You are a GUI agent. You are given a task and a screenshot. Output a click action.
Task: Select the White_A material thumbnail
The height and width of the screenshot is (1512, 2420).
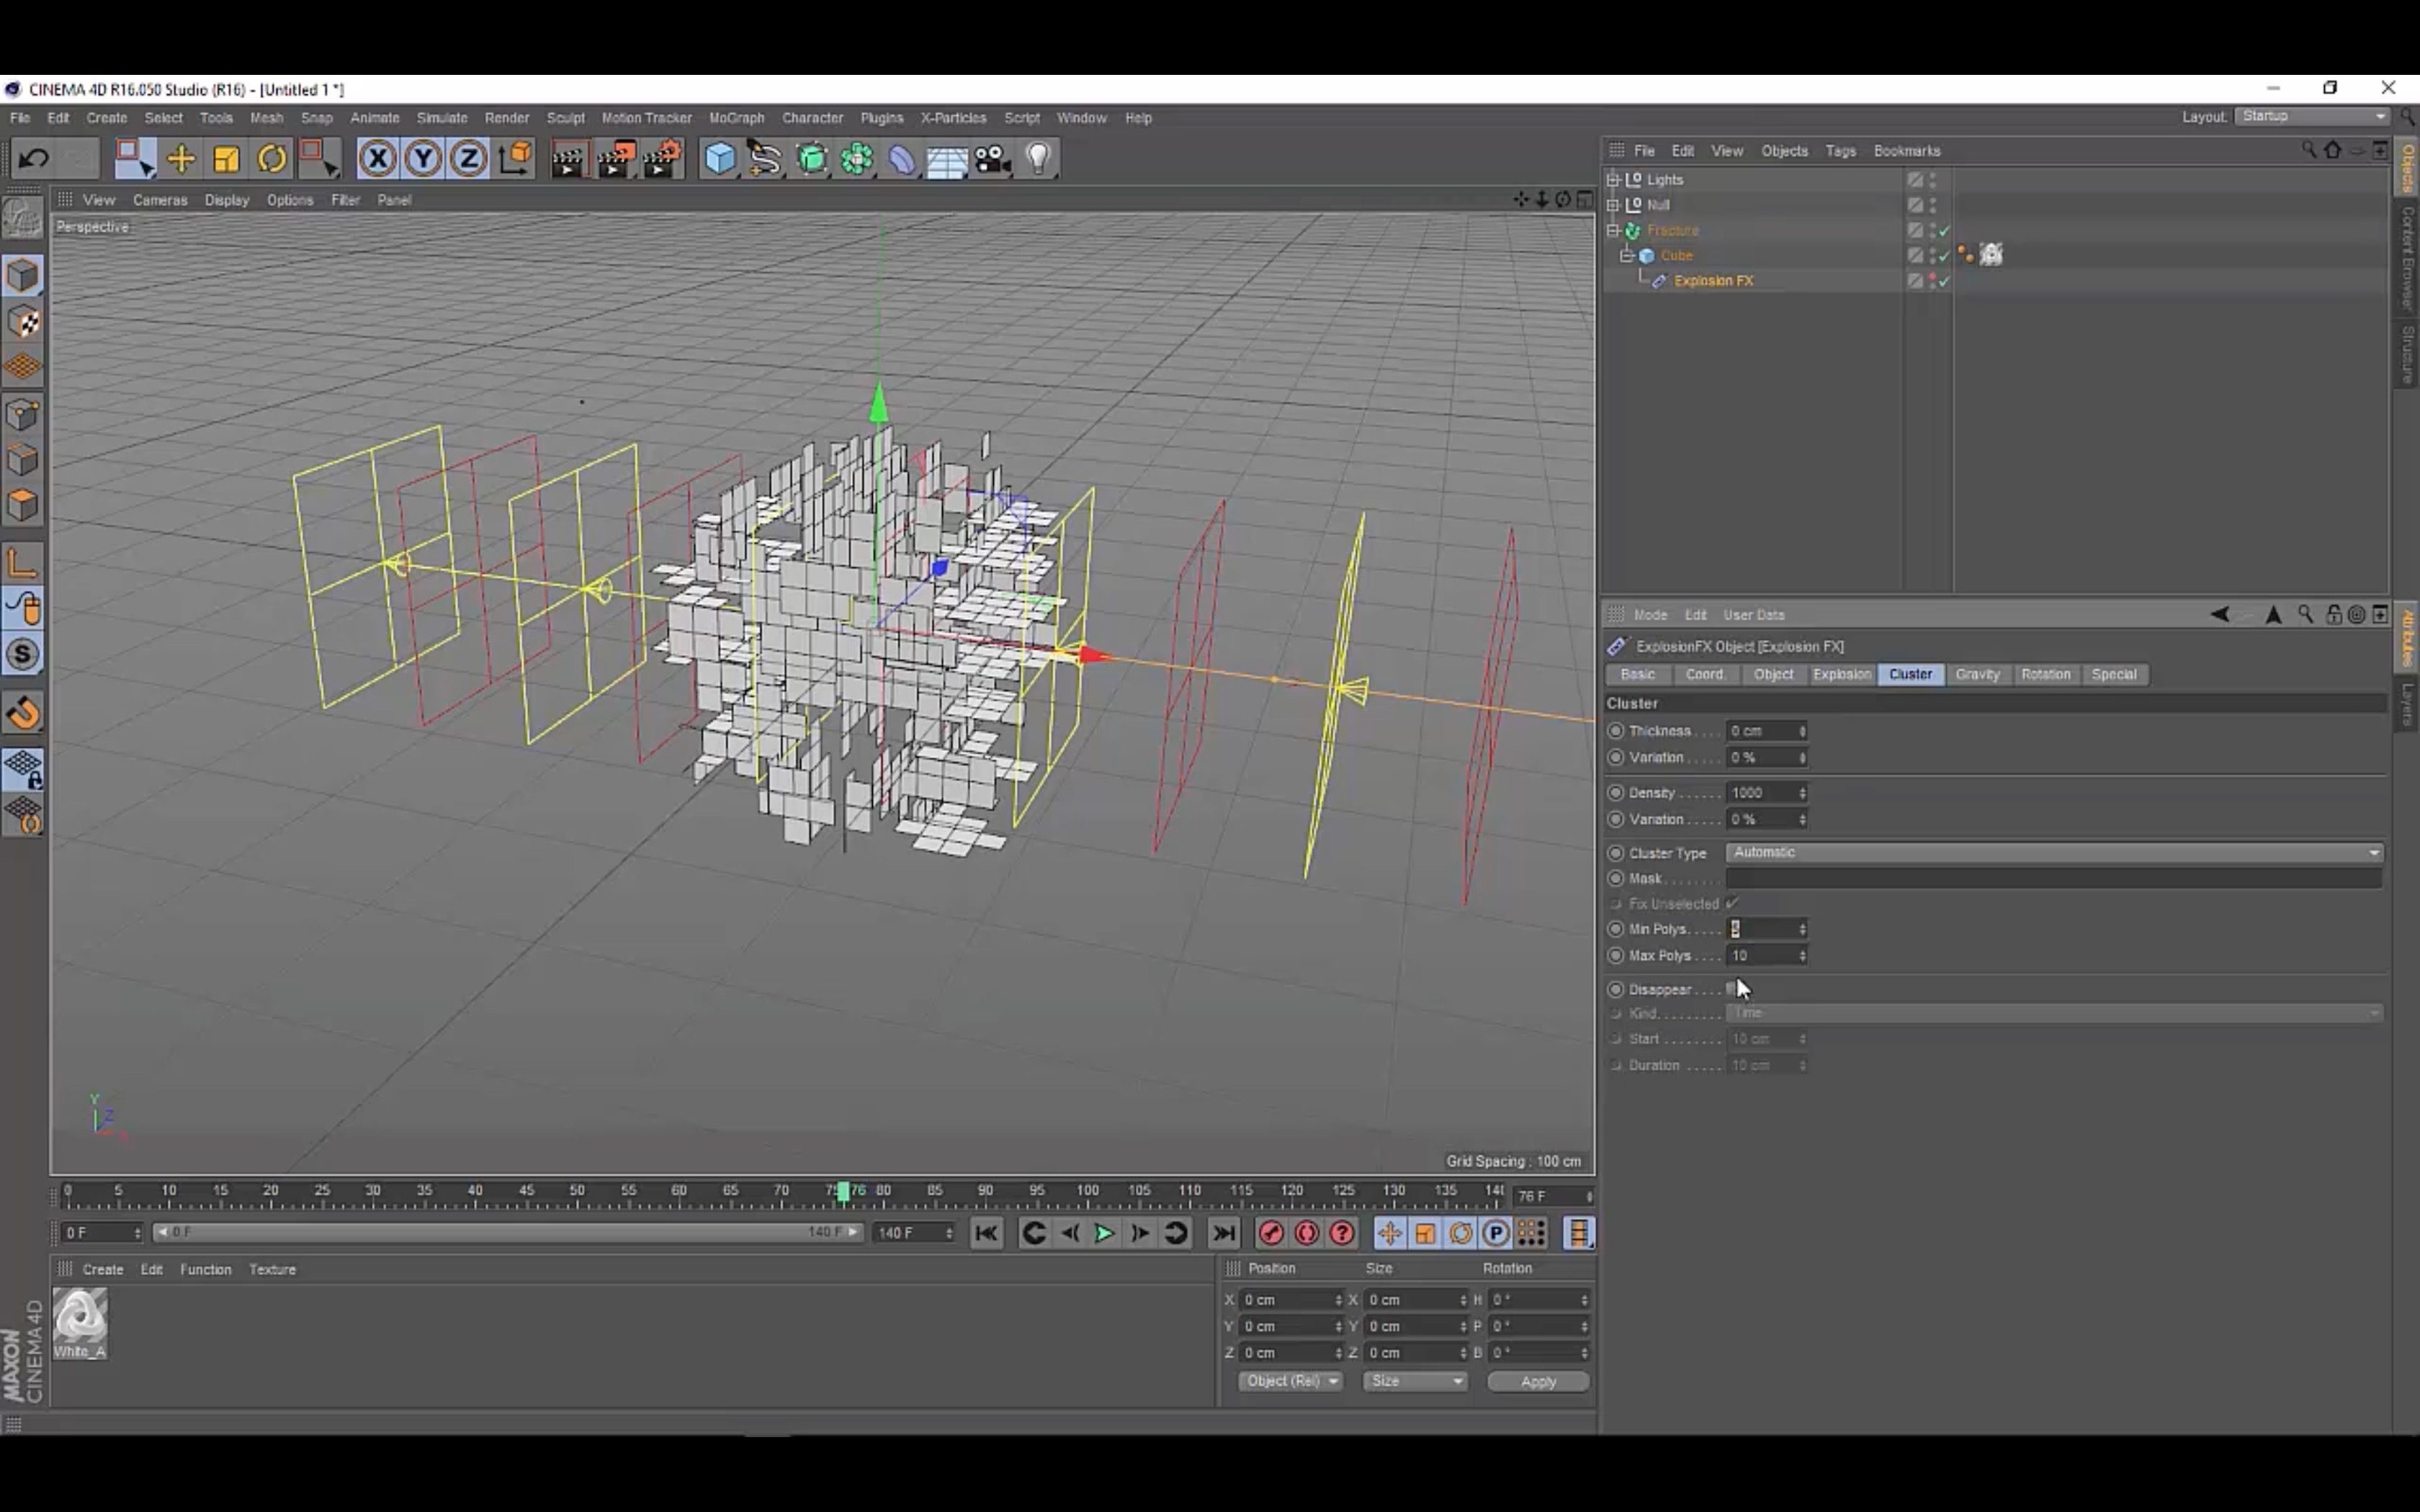click(80, 1323)
